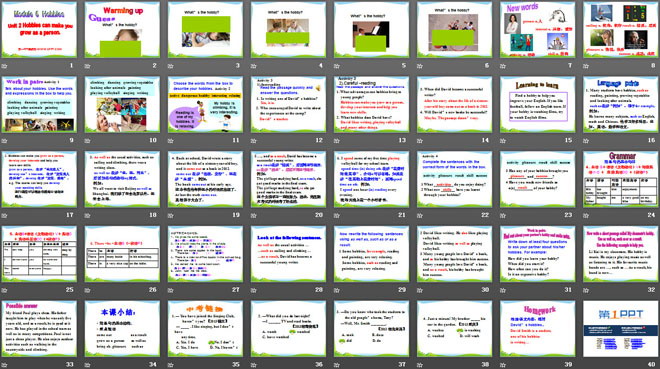Select the 中考链接 slide
Image resolution: width=660 pixels, height=369 pixels.
coord(205,328)
